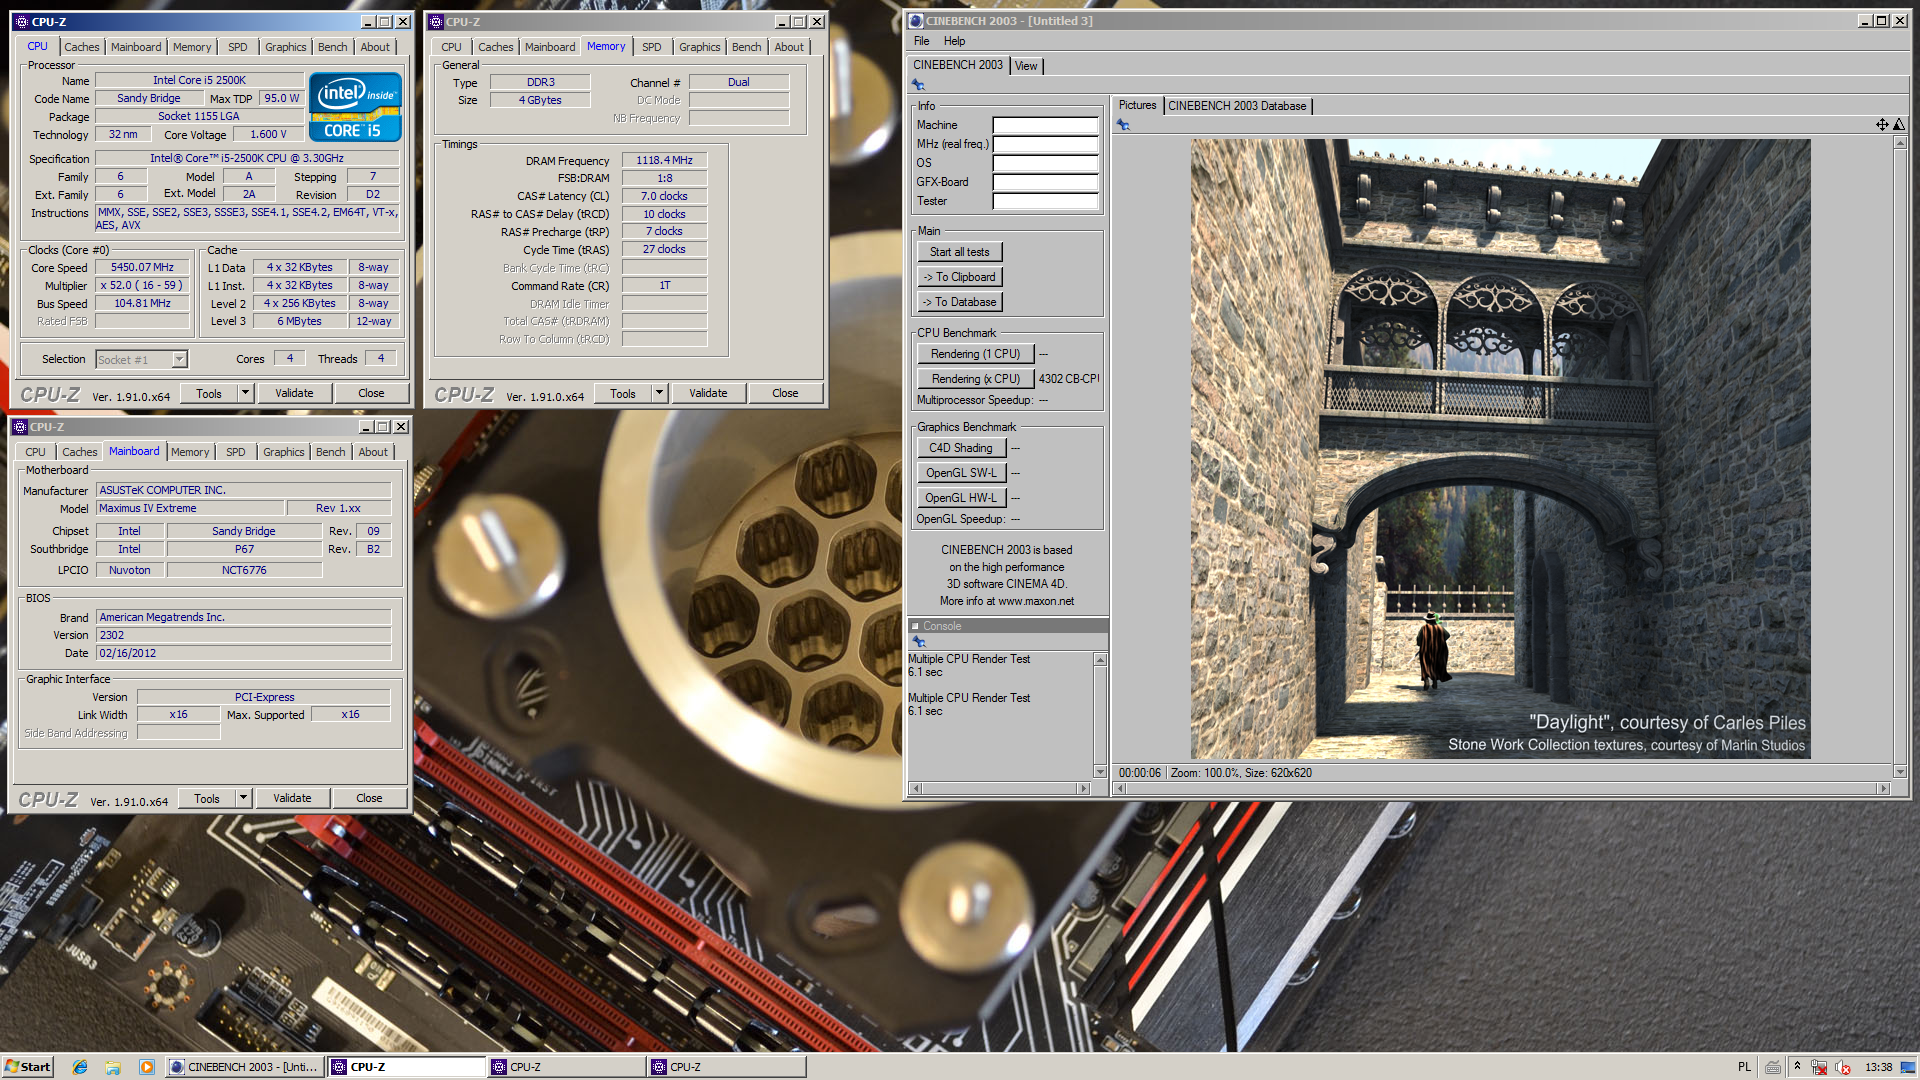Click the console scrollbar down arrow
This screenshot has width=1920, height=1080.
(x=1100, y=771)
